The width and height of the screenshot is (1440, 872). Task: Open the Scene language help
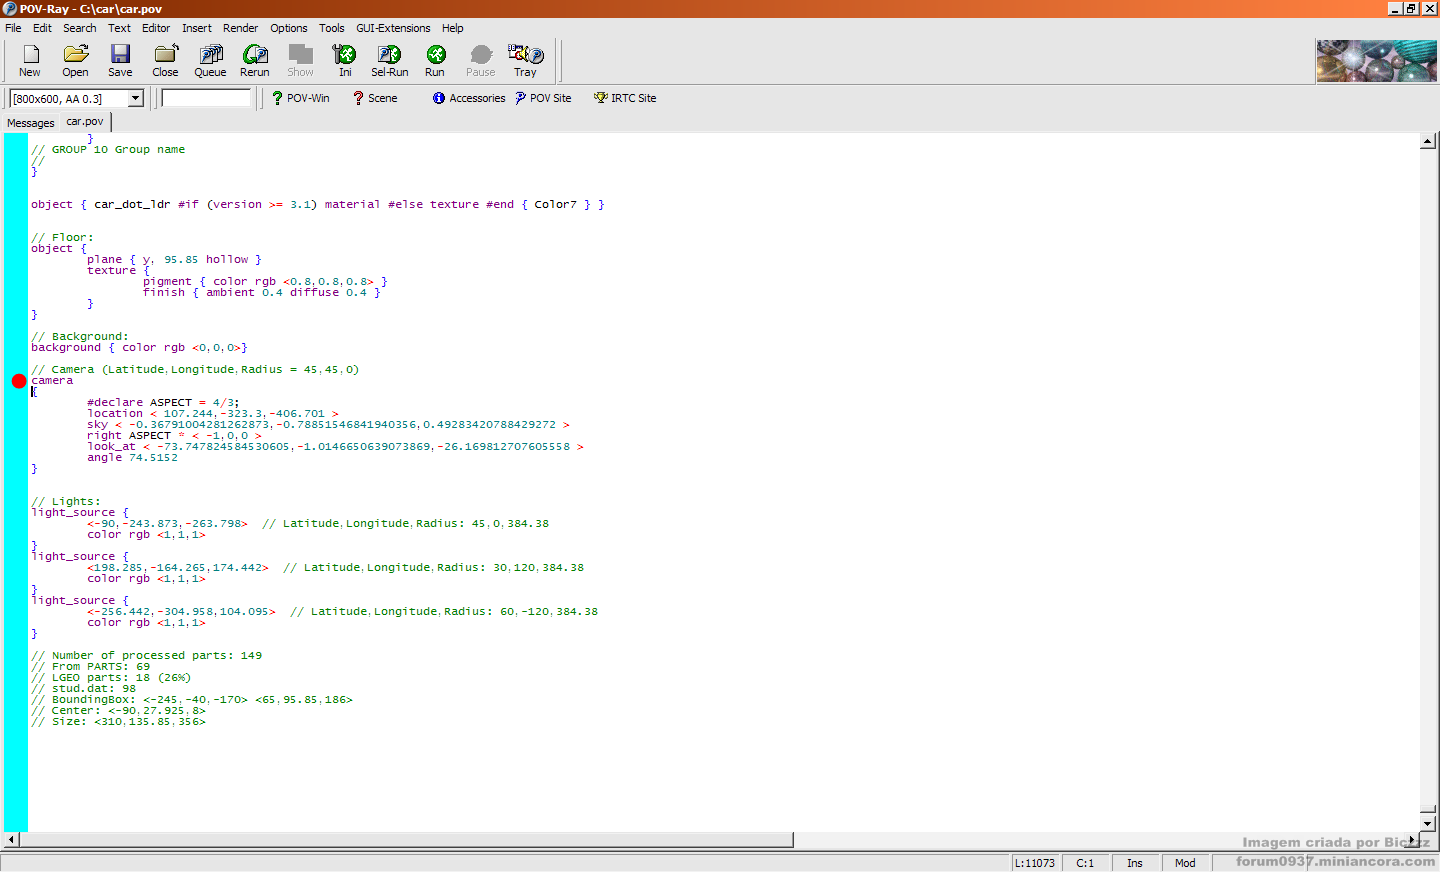(x=375, y=98)
